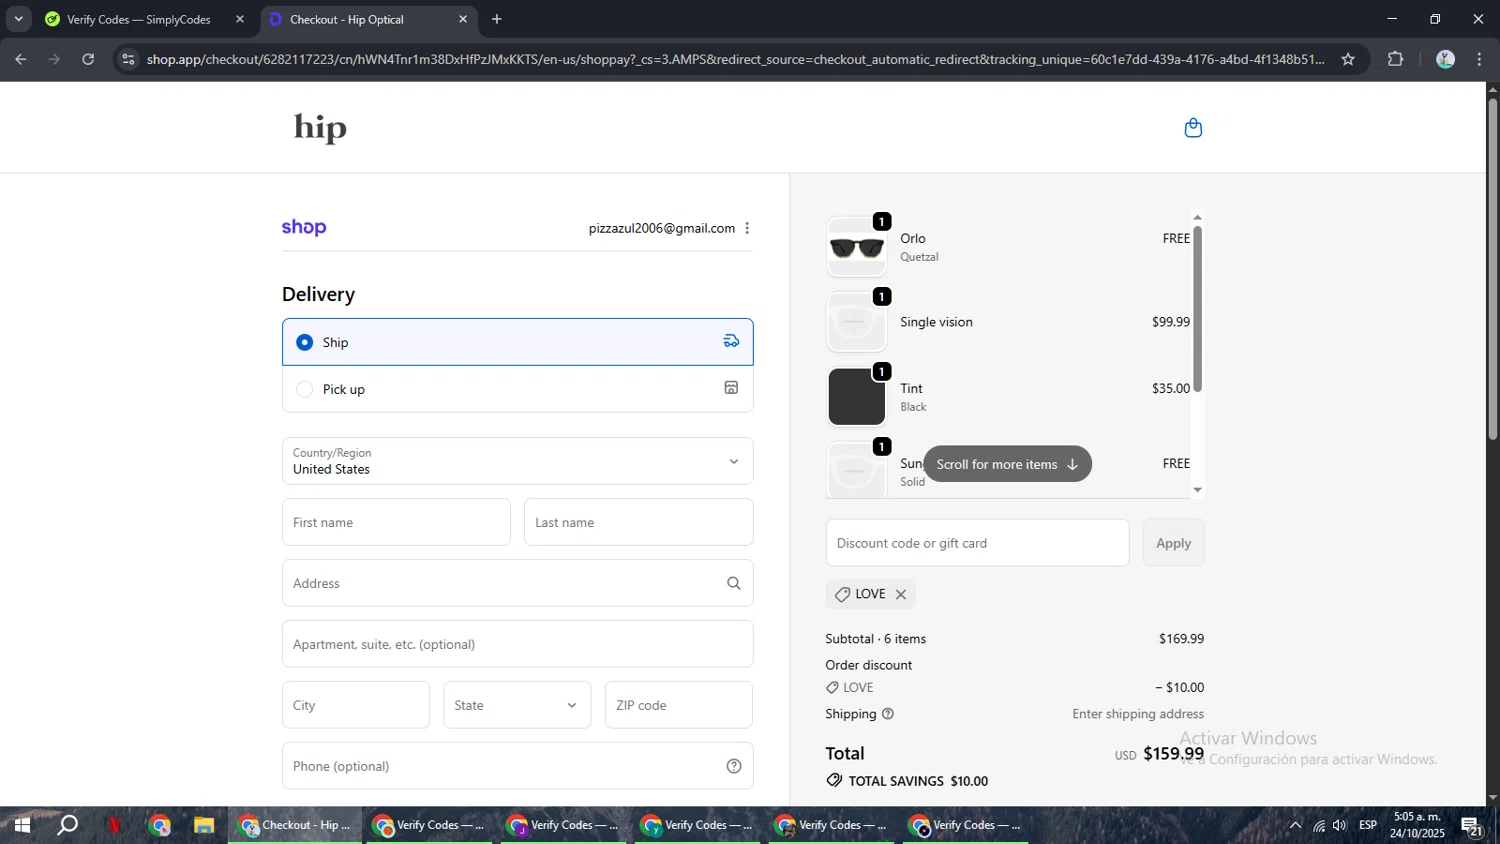Open File Explorer from the taskbar
The image size is (1500, 844).
[x=204, y=825]
